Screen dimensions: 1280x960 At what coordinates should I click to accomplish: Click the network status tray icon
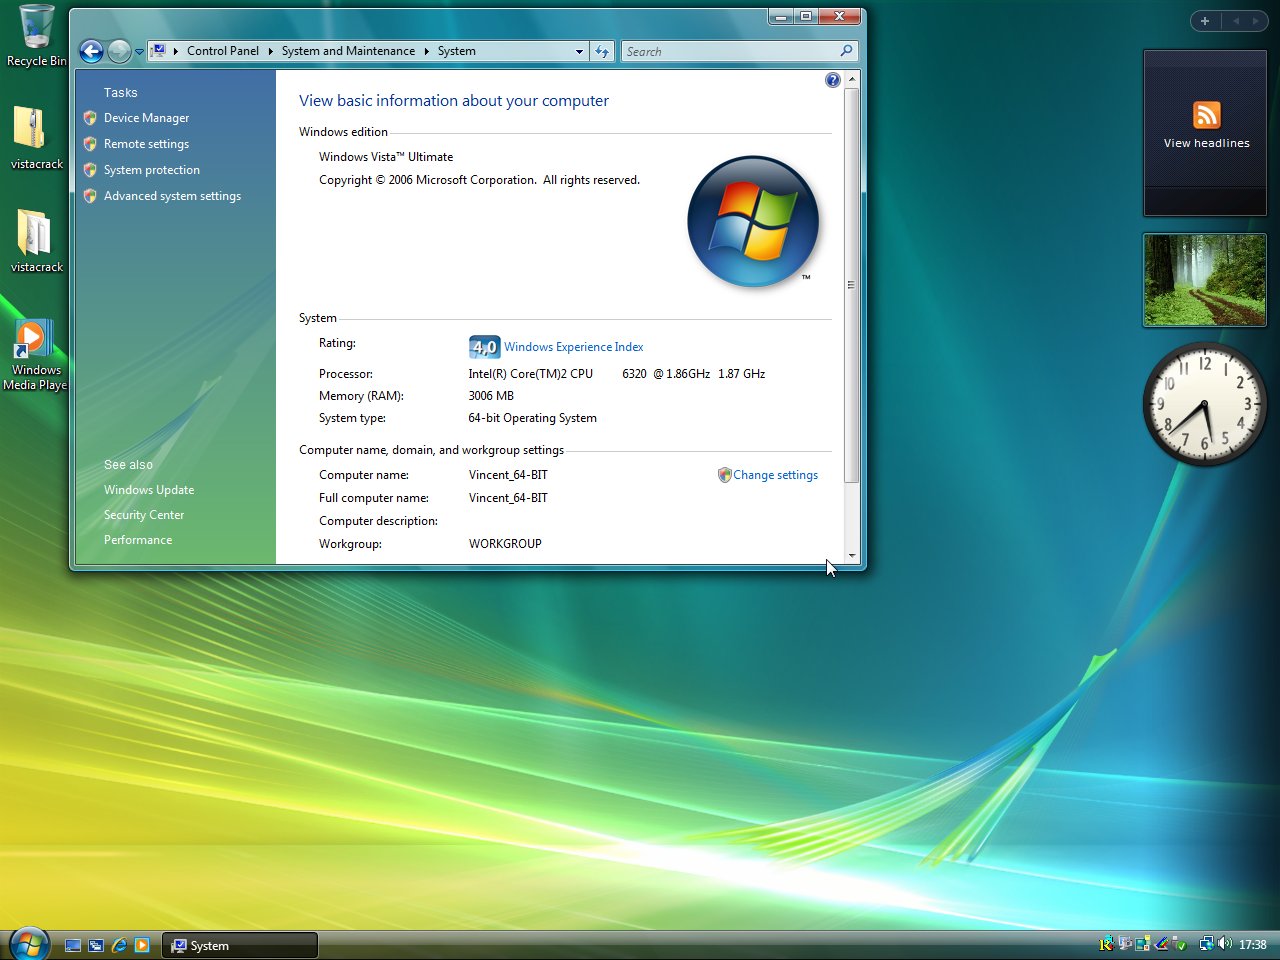click(1206, 944)
